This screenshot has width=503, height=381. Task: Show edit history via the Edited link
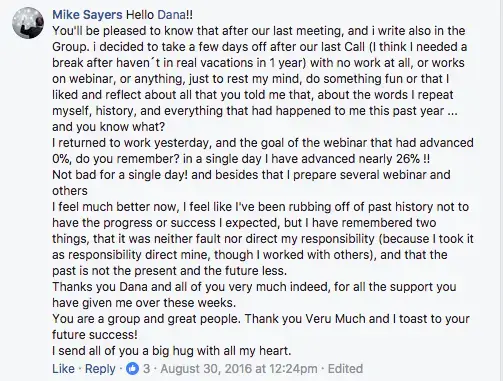click(x=345, y=369)
